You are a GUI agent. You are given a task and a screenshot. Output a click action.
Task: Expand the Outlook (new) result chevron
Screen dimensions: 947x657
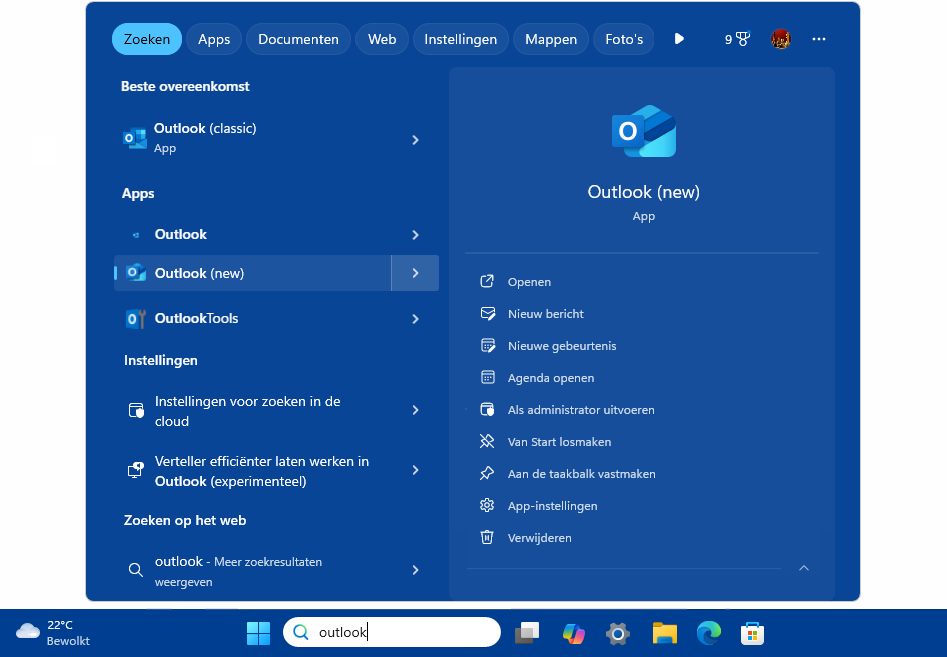point(416,273)
